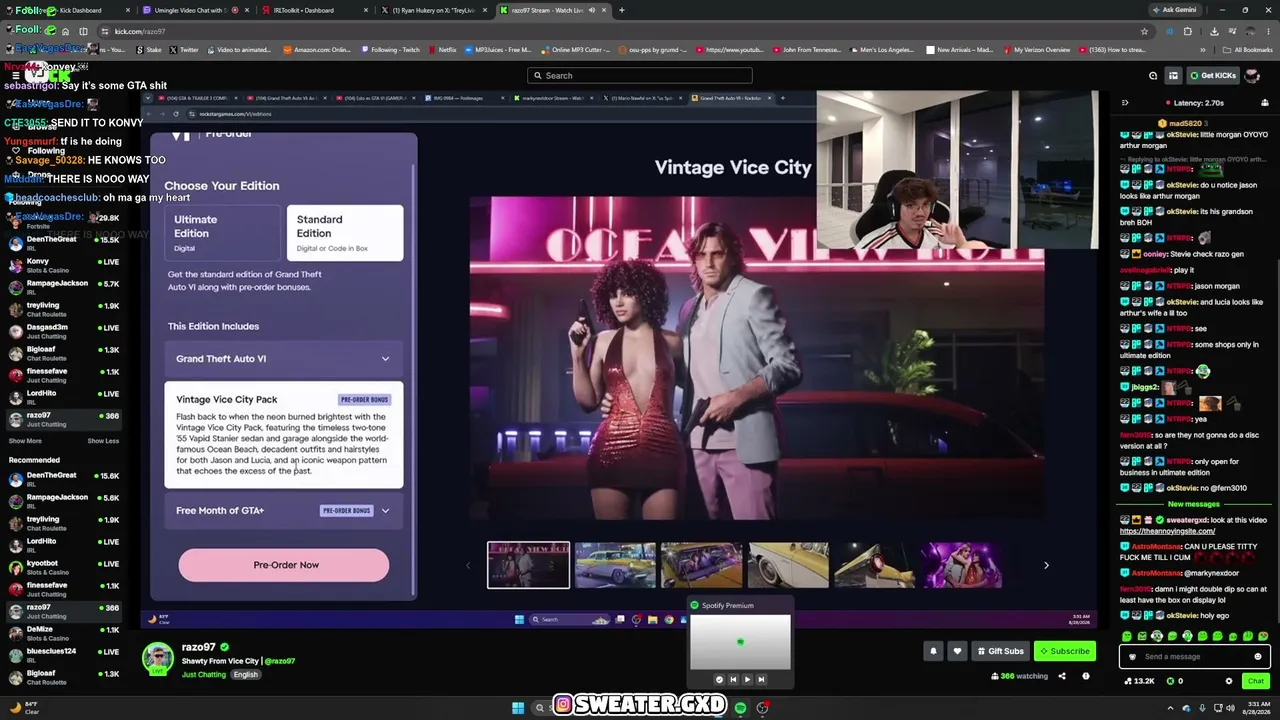
Task: Open the All Bookmarks folder
Action: click(x=1249, y=49)
